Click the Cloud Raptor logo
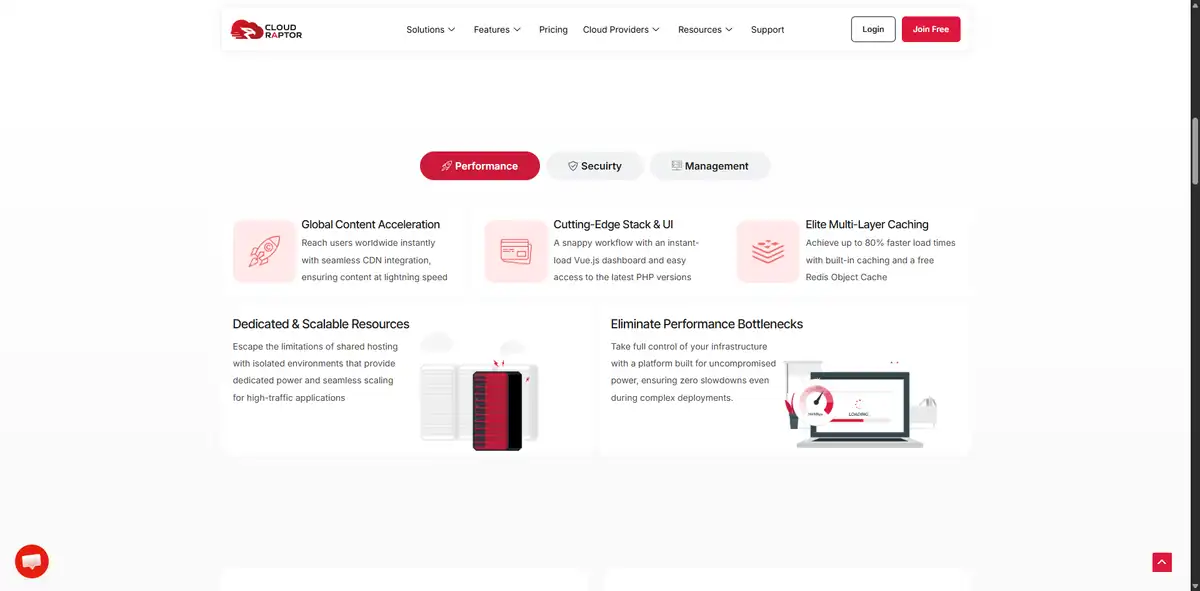Image resolution: width=1200 pixels, height=591 pixels. click(266, 30)
